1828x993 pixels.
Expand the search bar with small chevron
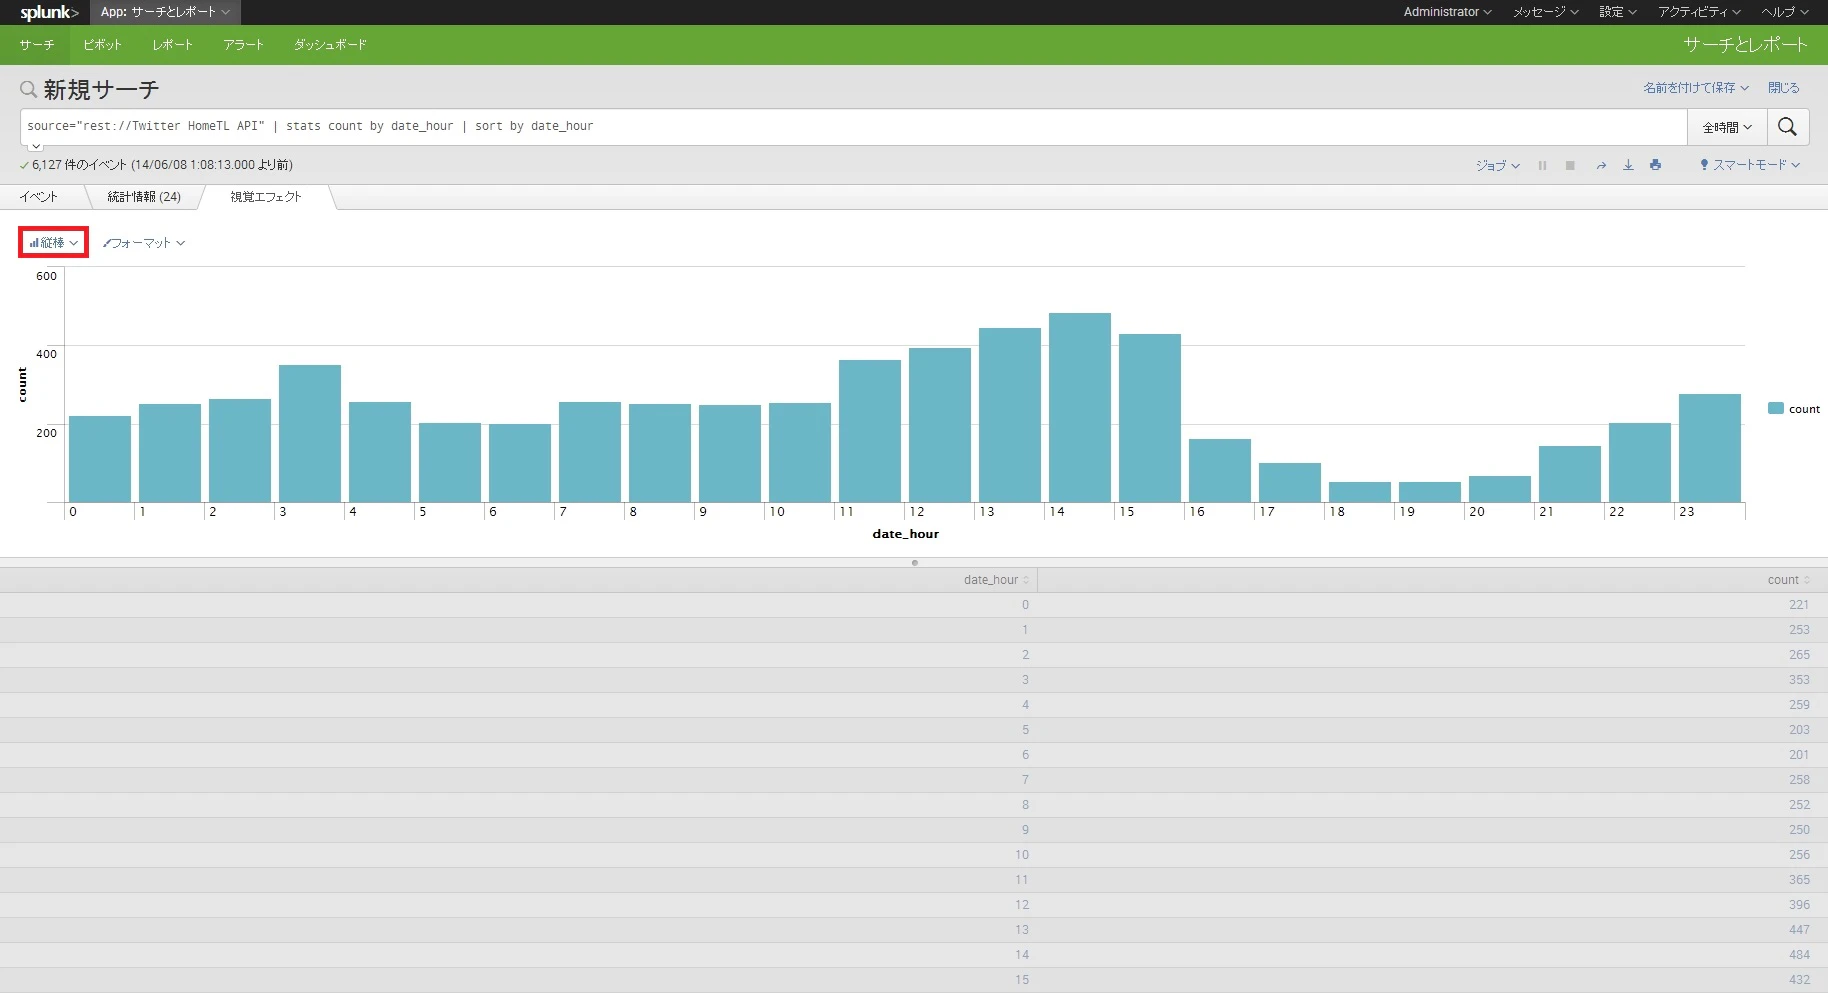click(x=36, y=146)
